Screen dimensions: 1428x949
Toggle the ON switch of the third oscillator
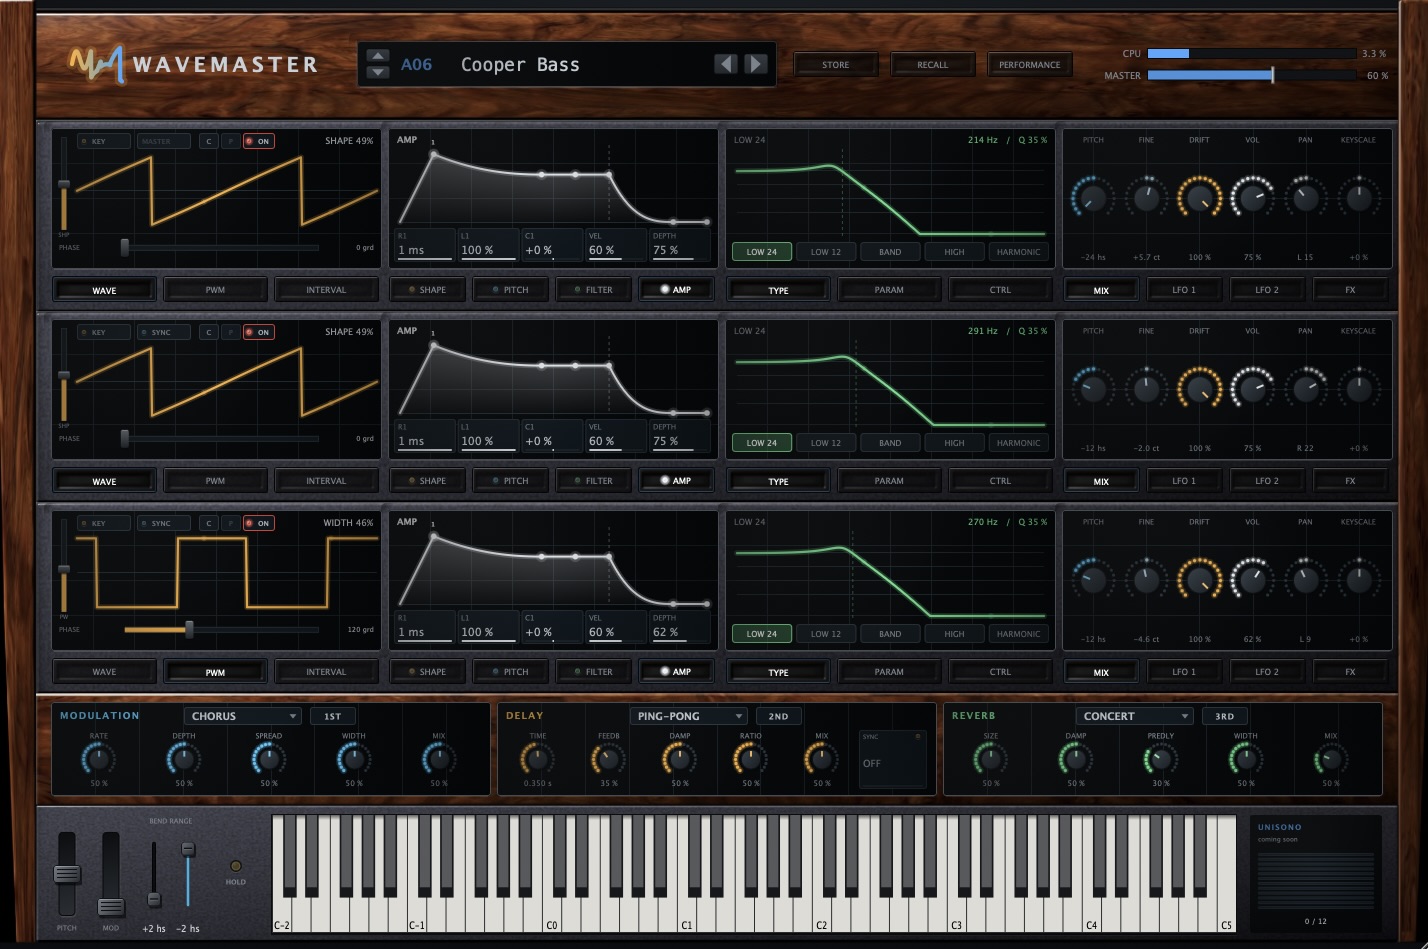pos(259,523)
